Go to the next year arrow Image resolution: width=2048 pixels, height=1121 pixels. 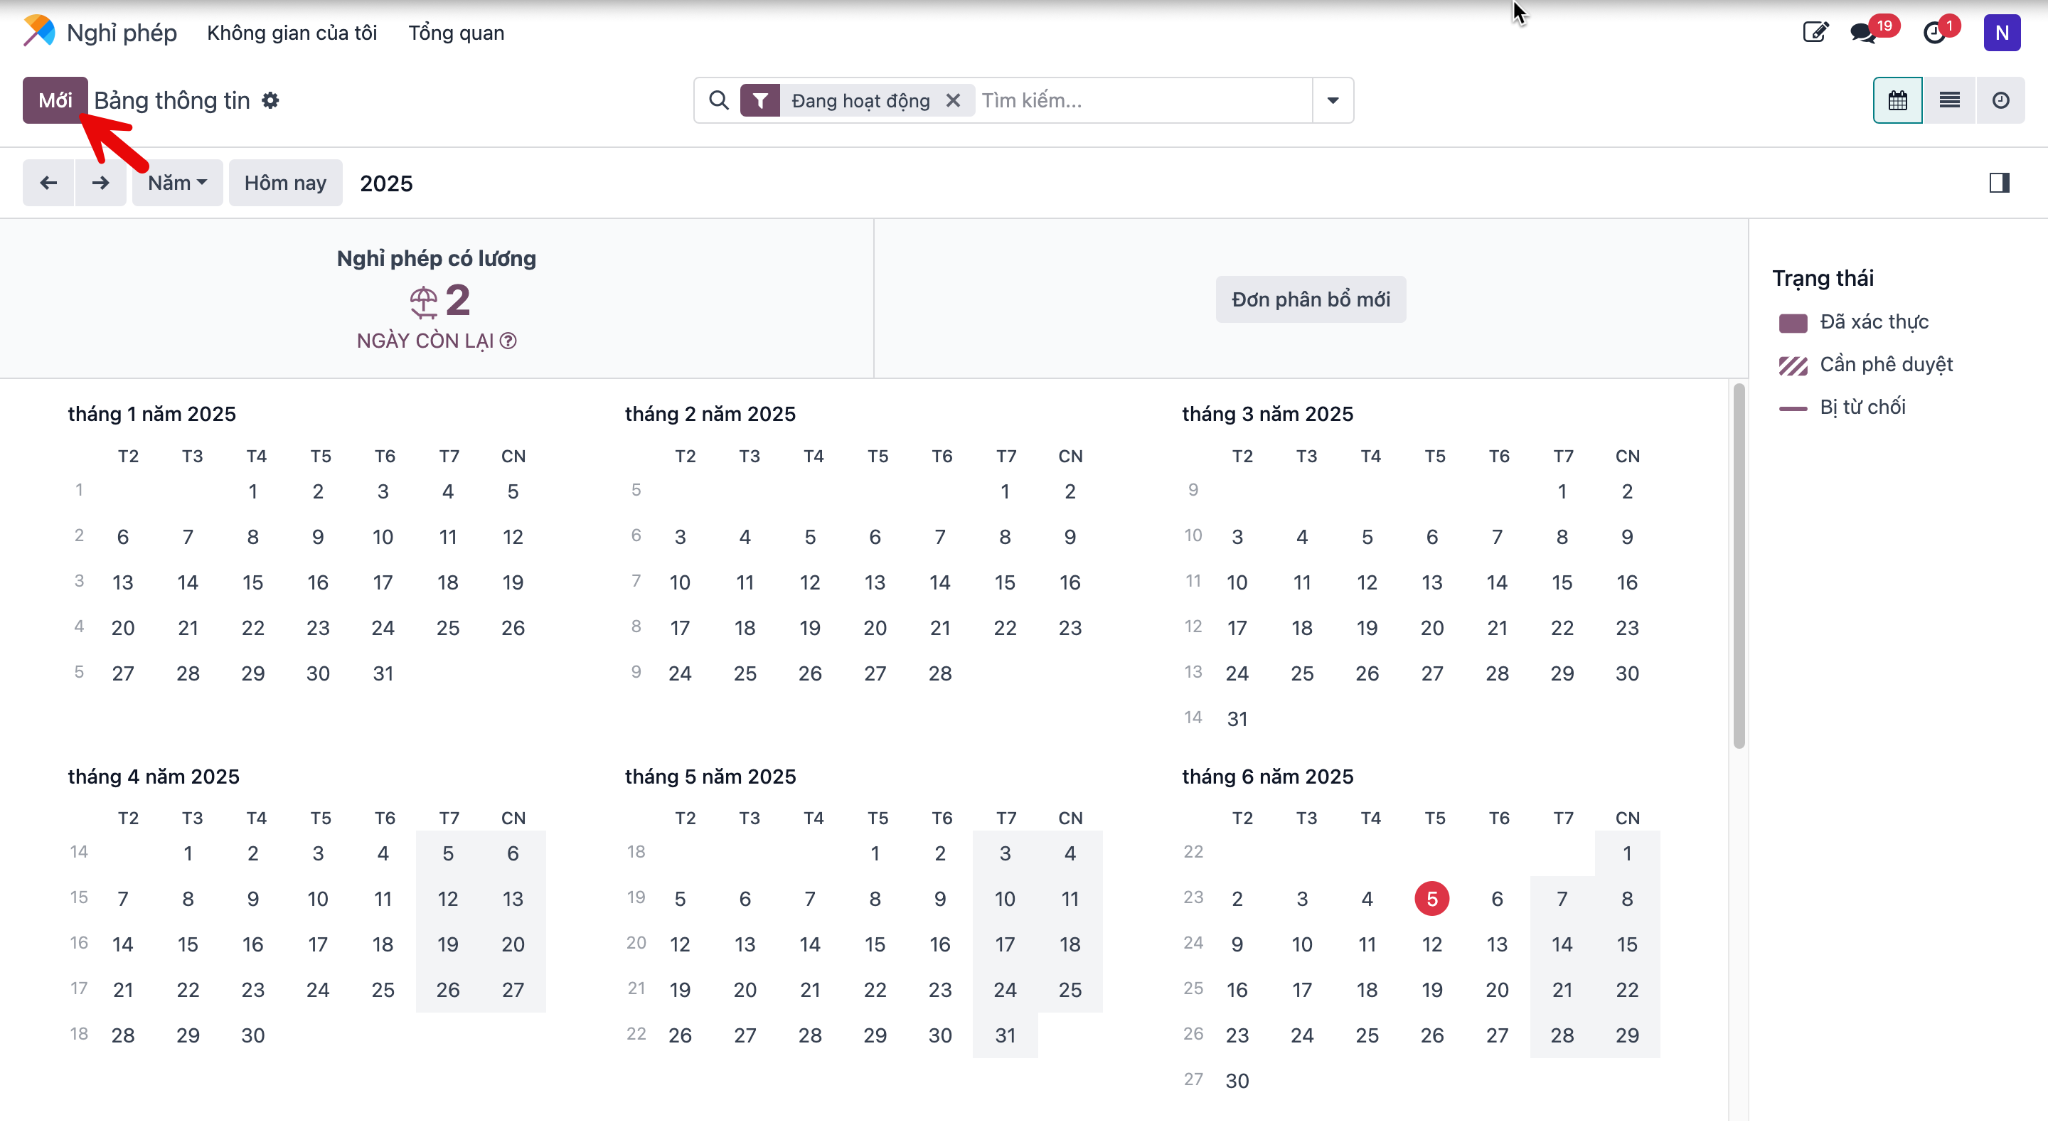[100, 183]
